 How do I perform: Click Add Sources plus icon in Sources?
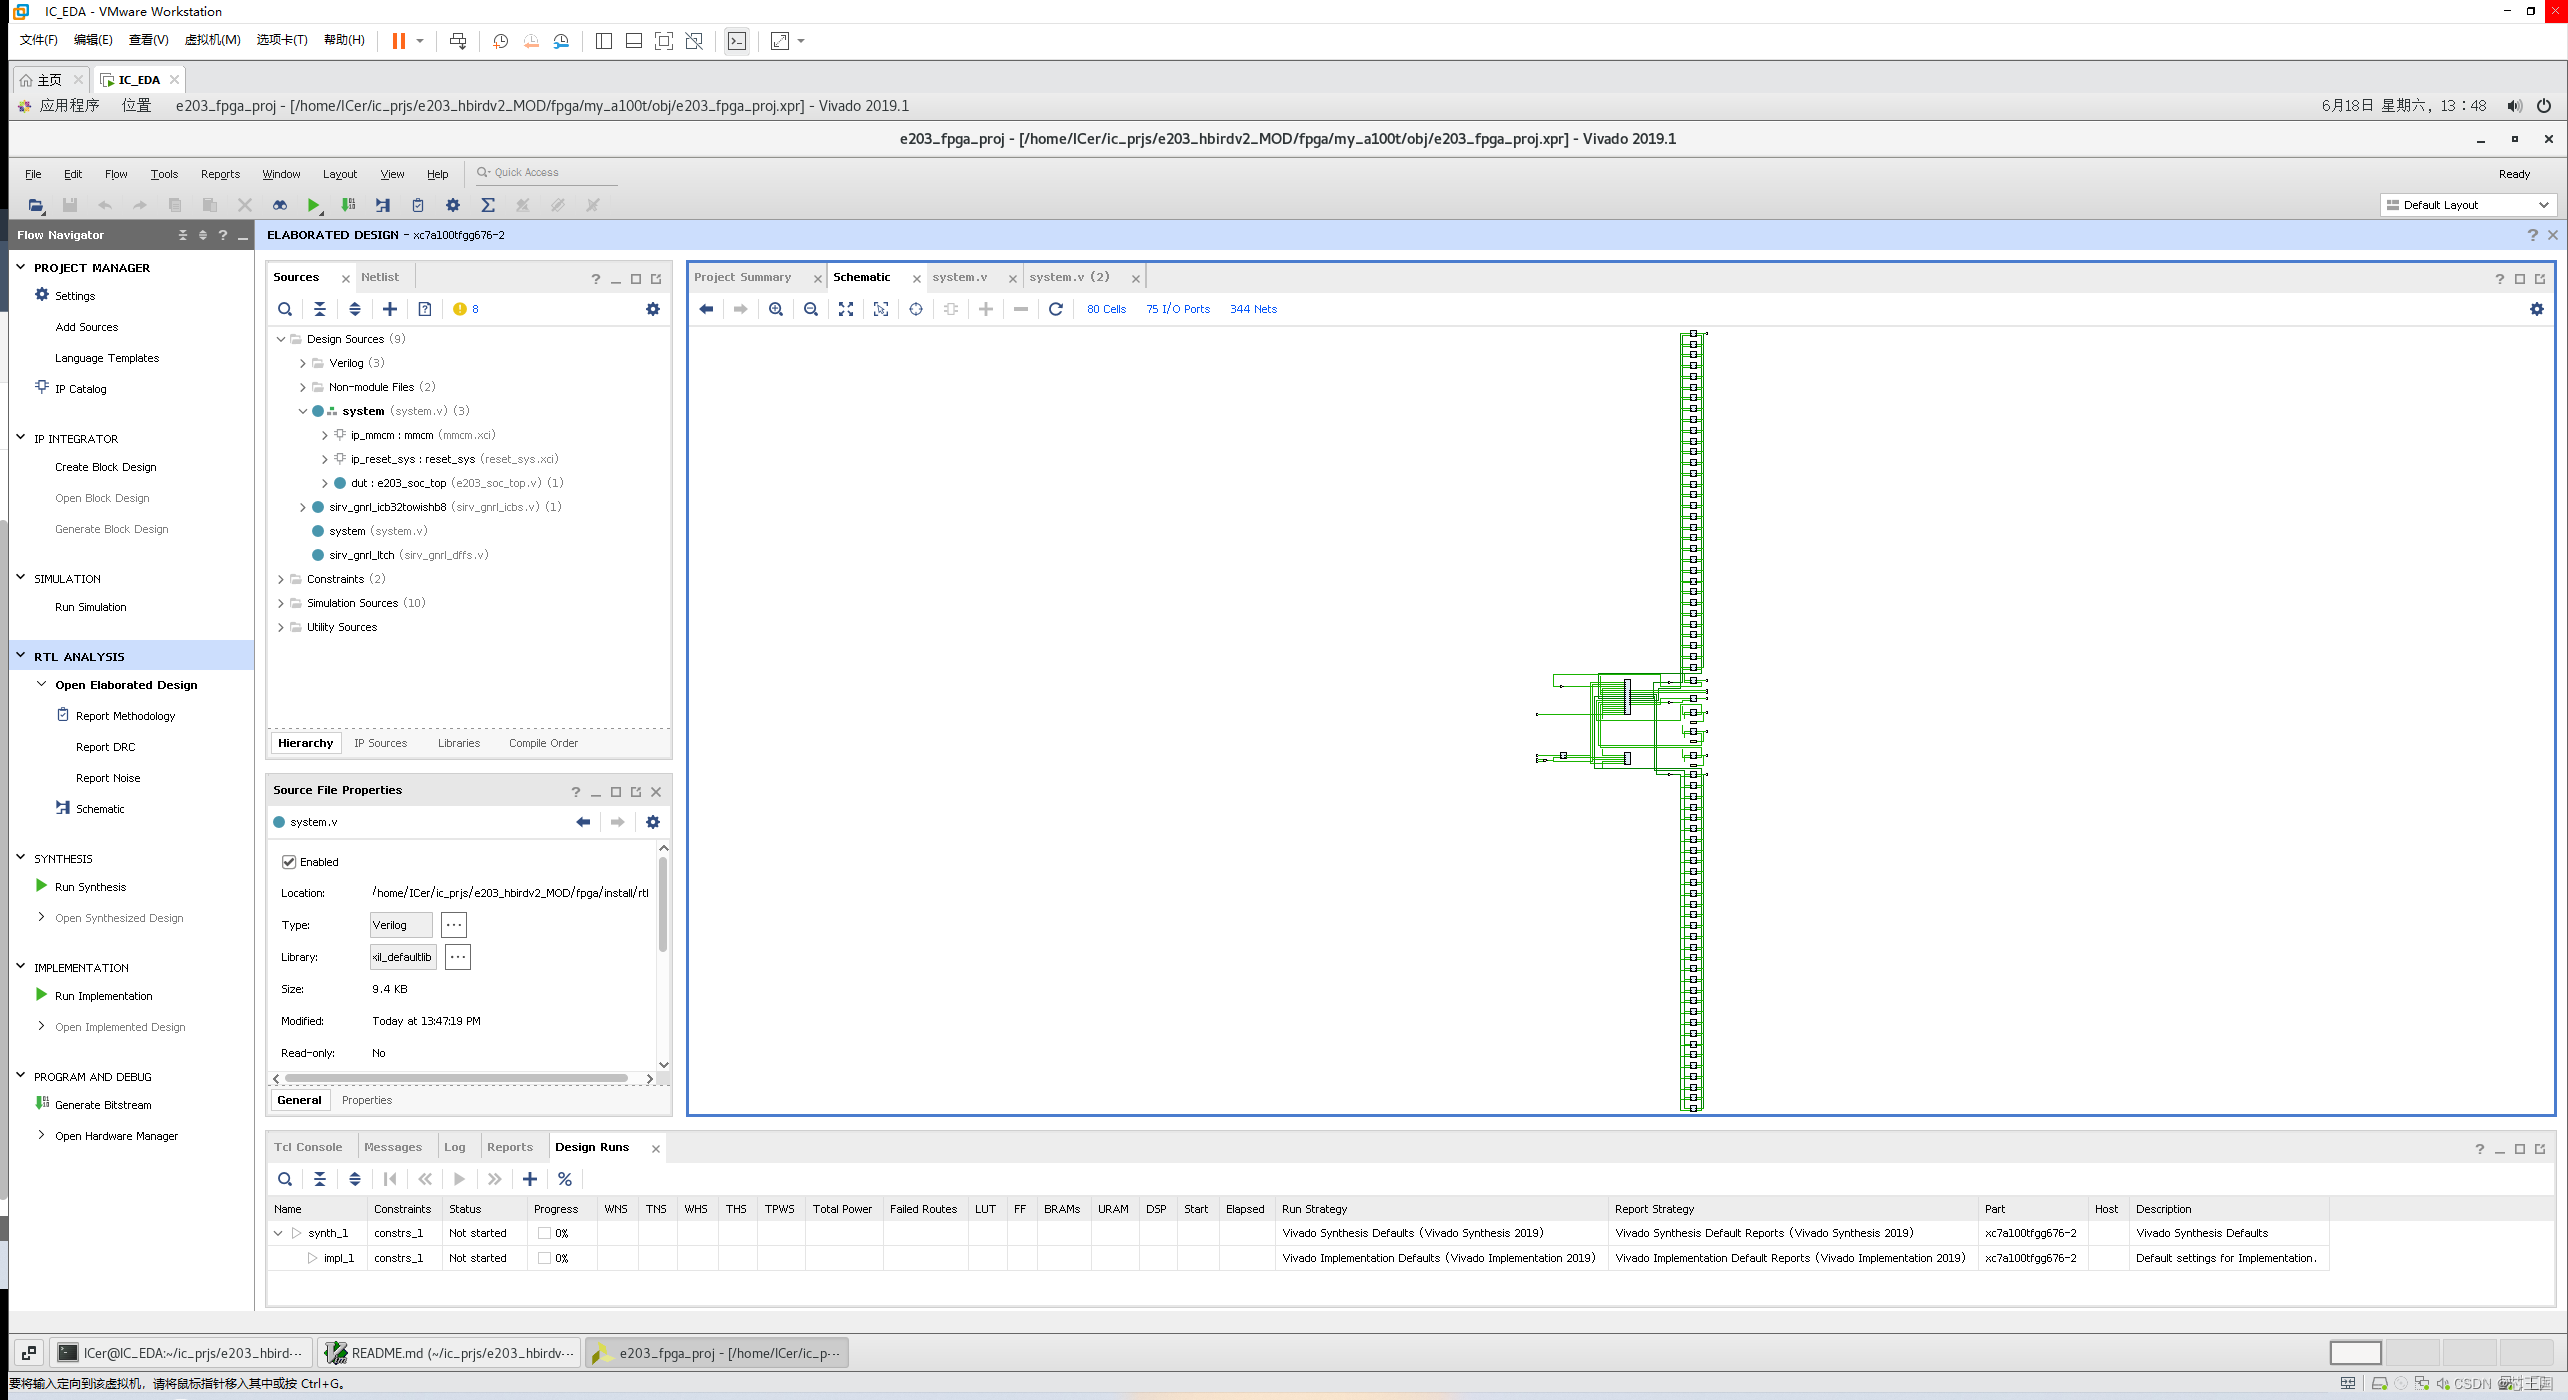click(390, 309)
